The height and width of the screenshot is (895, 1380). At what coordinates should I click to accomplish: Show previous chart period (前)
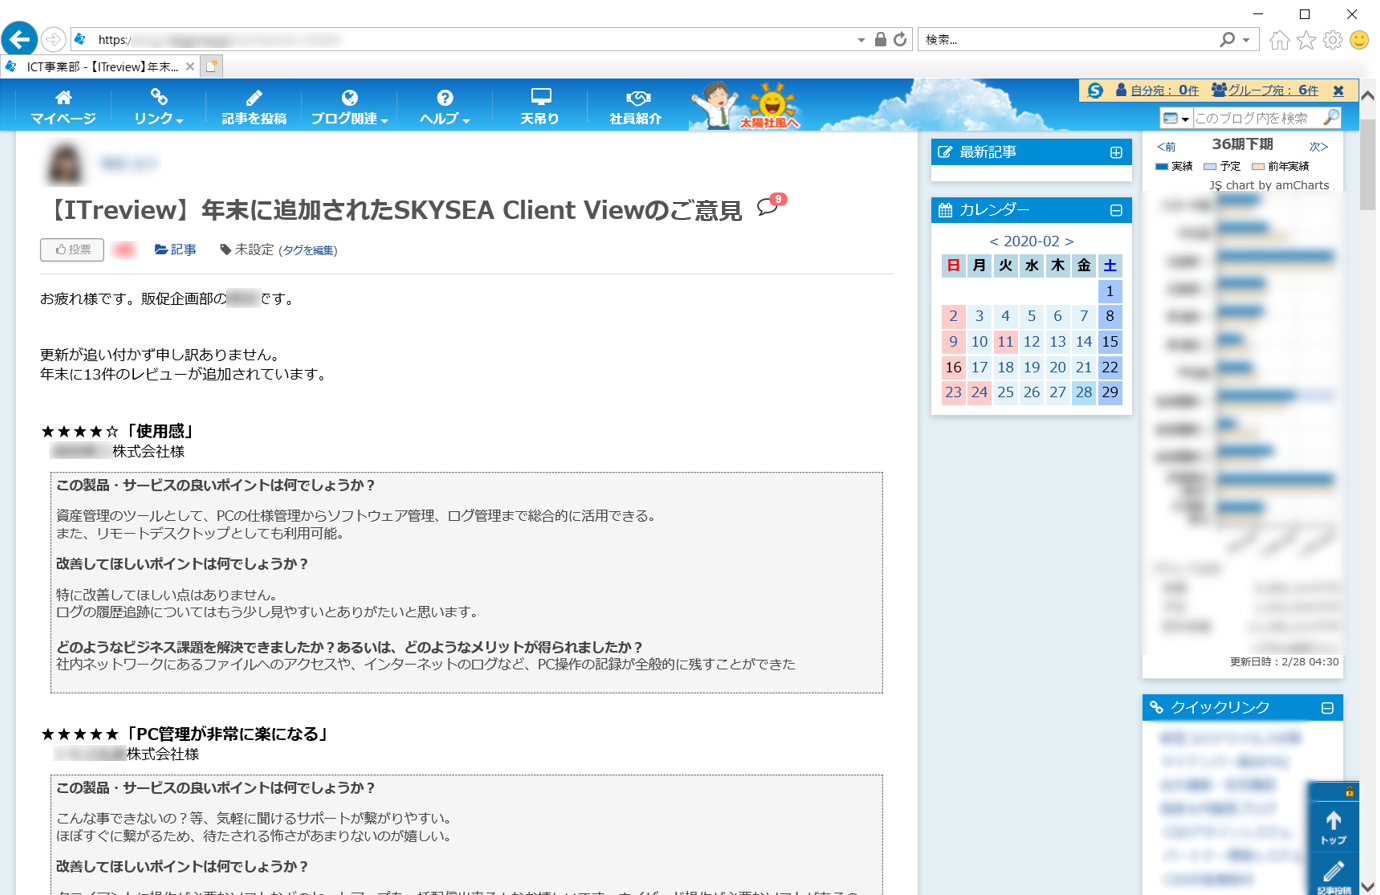coord(1166,147)
